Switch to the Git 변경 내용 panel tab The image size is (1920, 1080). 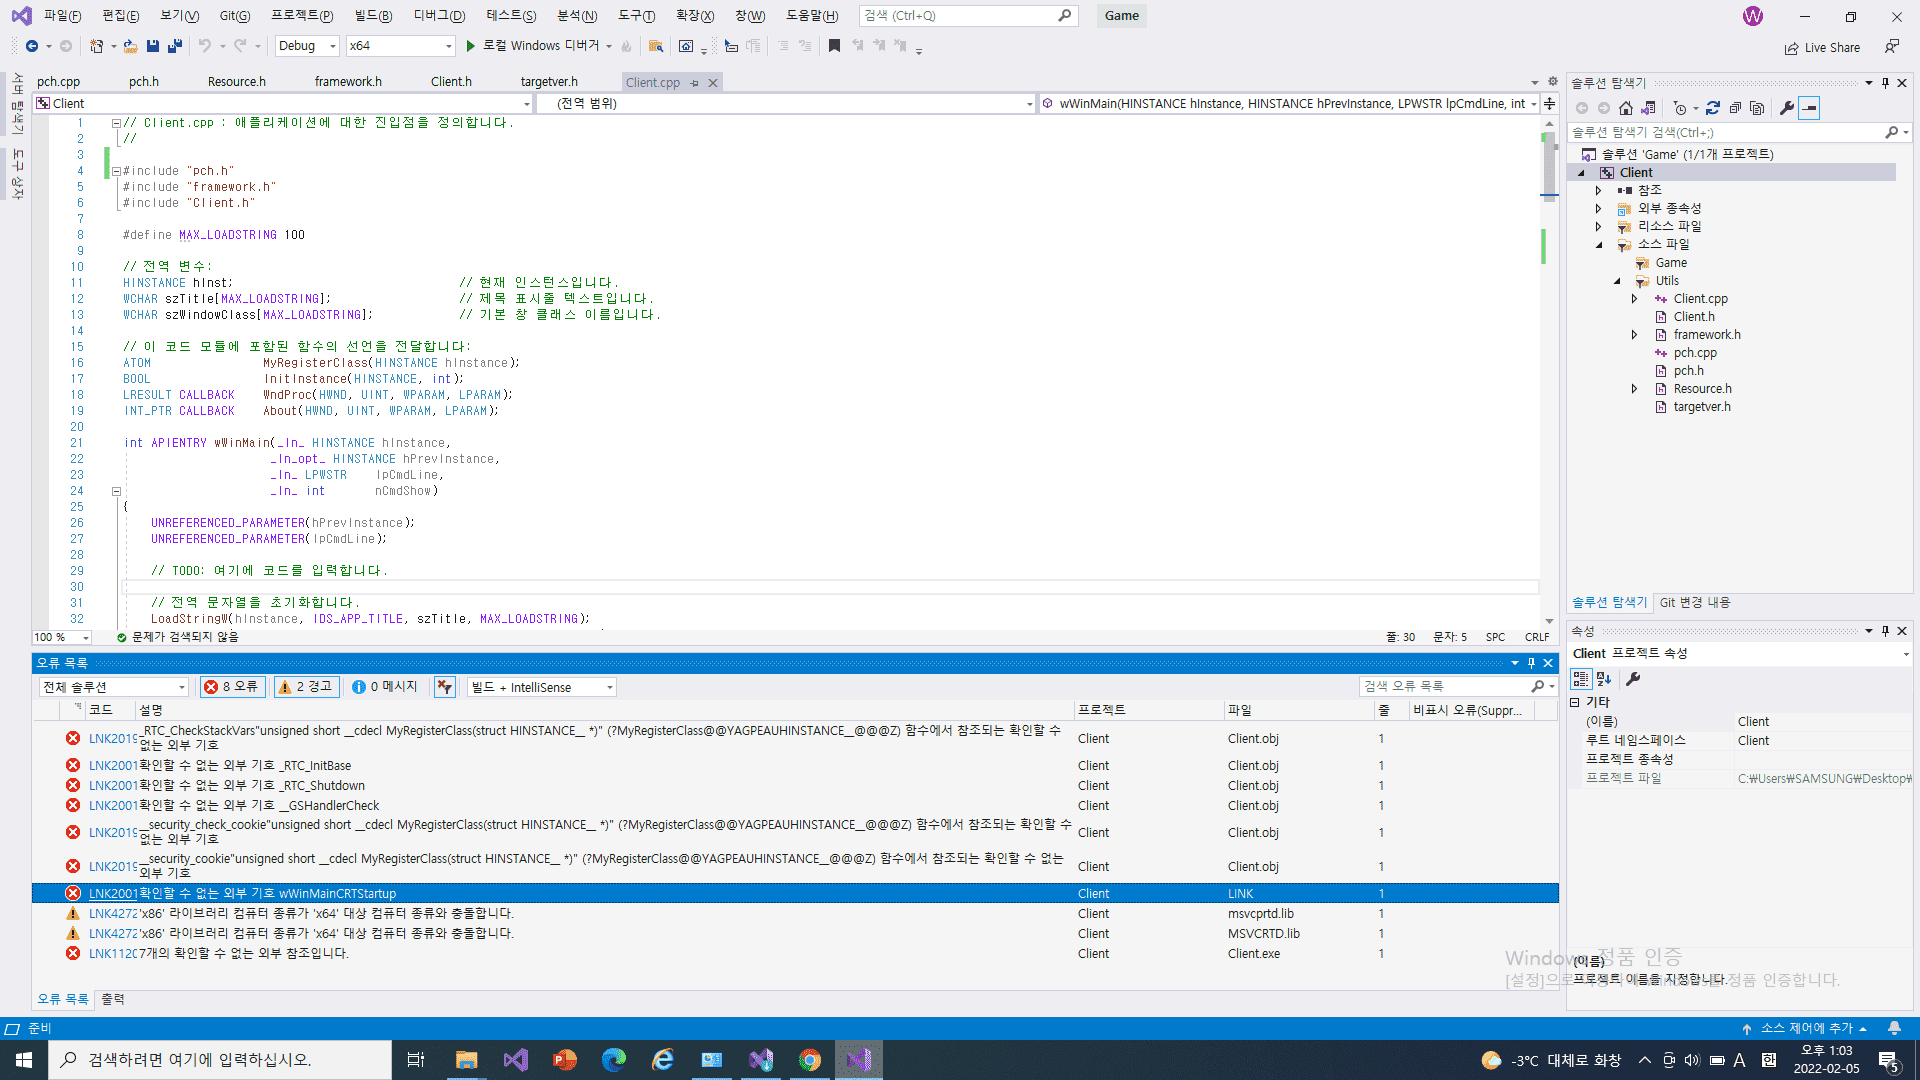click(1694, 603)
